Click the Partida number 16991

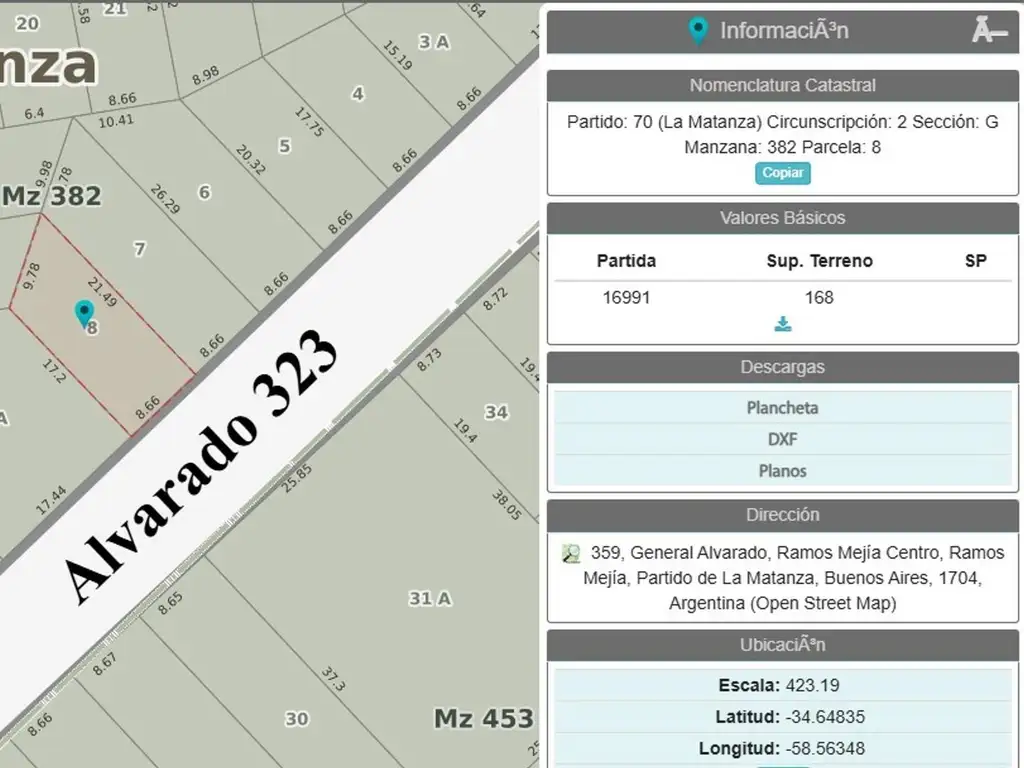pos(626,297)
